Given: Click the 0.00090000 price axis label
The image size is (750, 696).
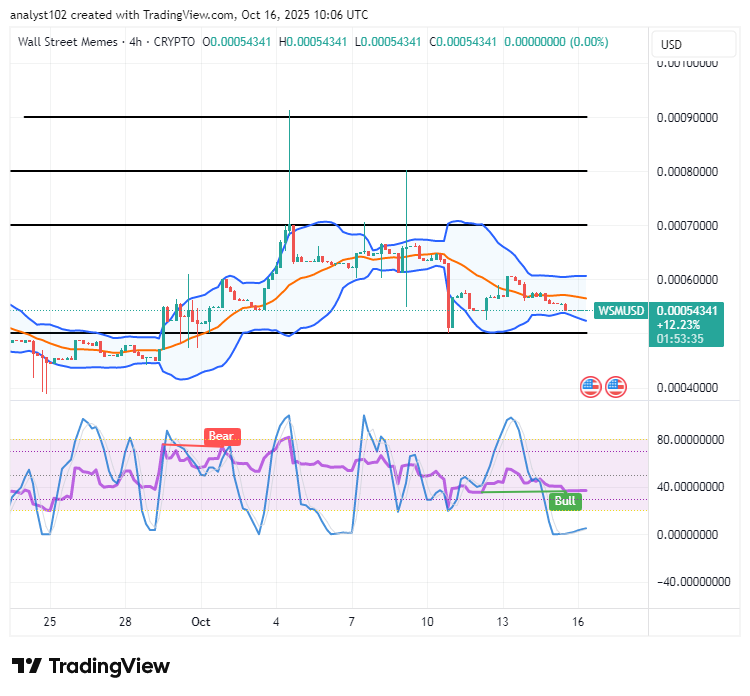Looking at the screenshot, I should coord(687,118).
